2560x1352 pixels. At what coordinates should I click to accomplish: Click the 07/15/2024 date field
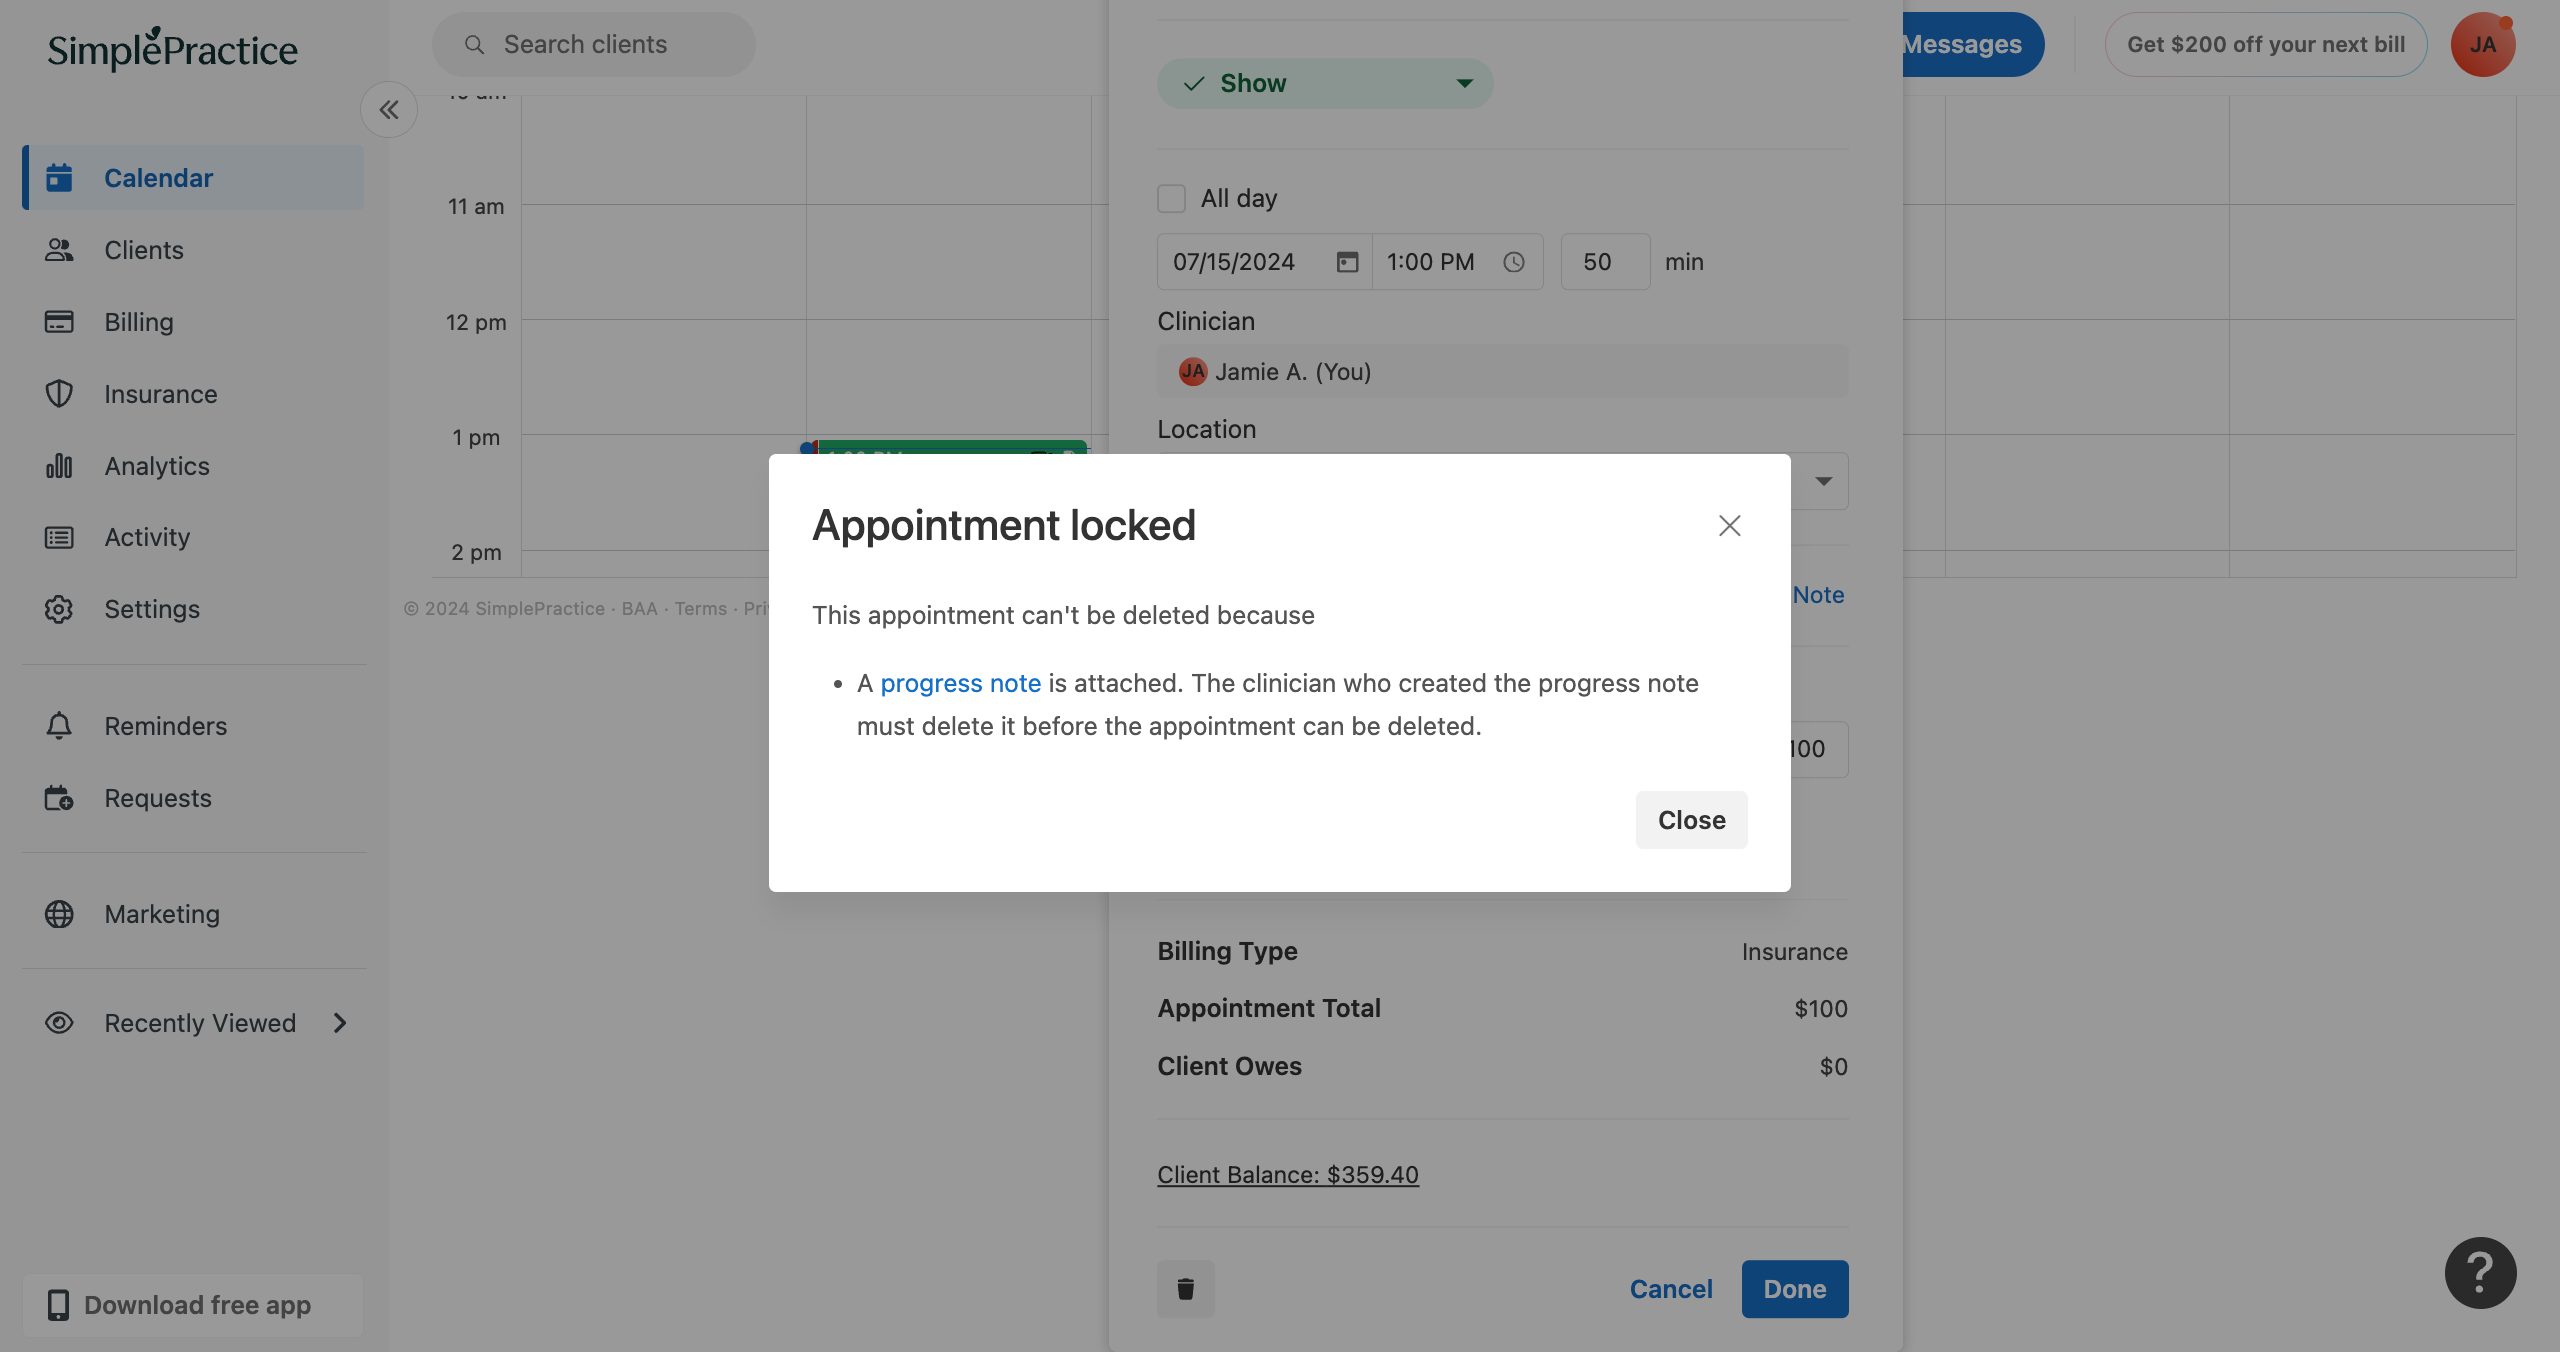click(x=1264, y=262)
